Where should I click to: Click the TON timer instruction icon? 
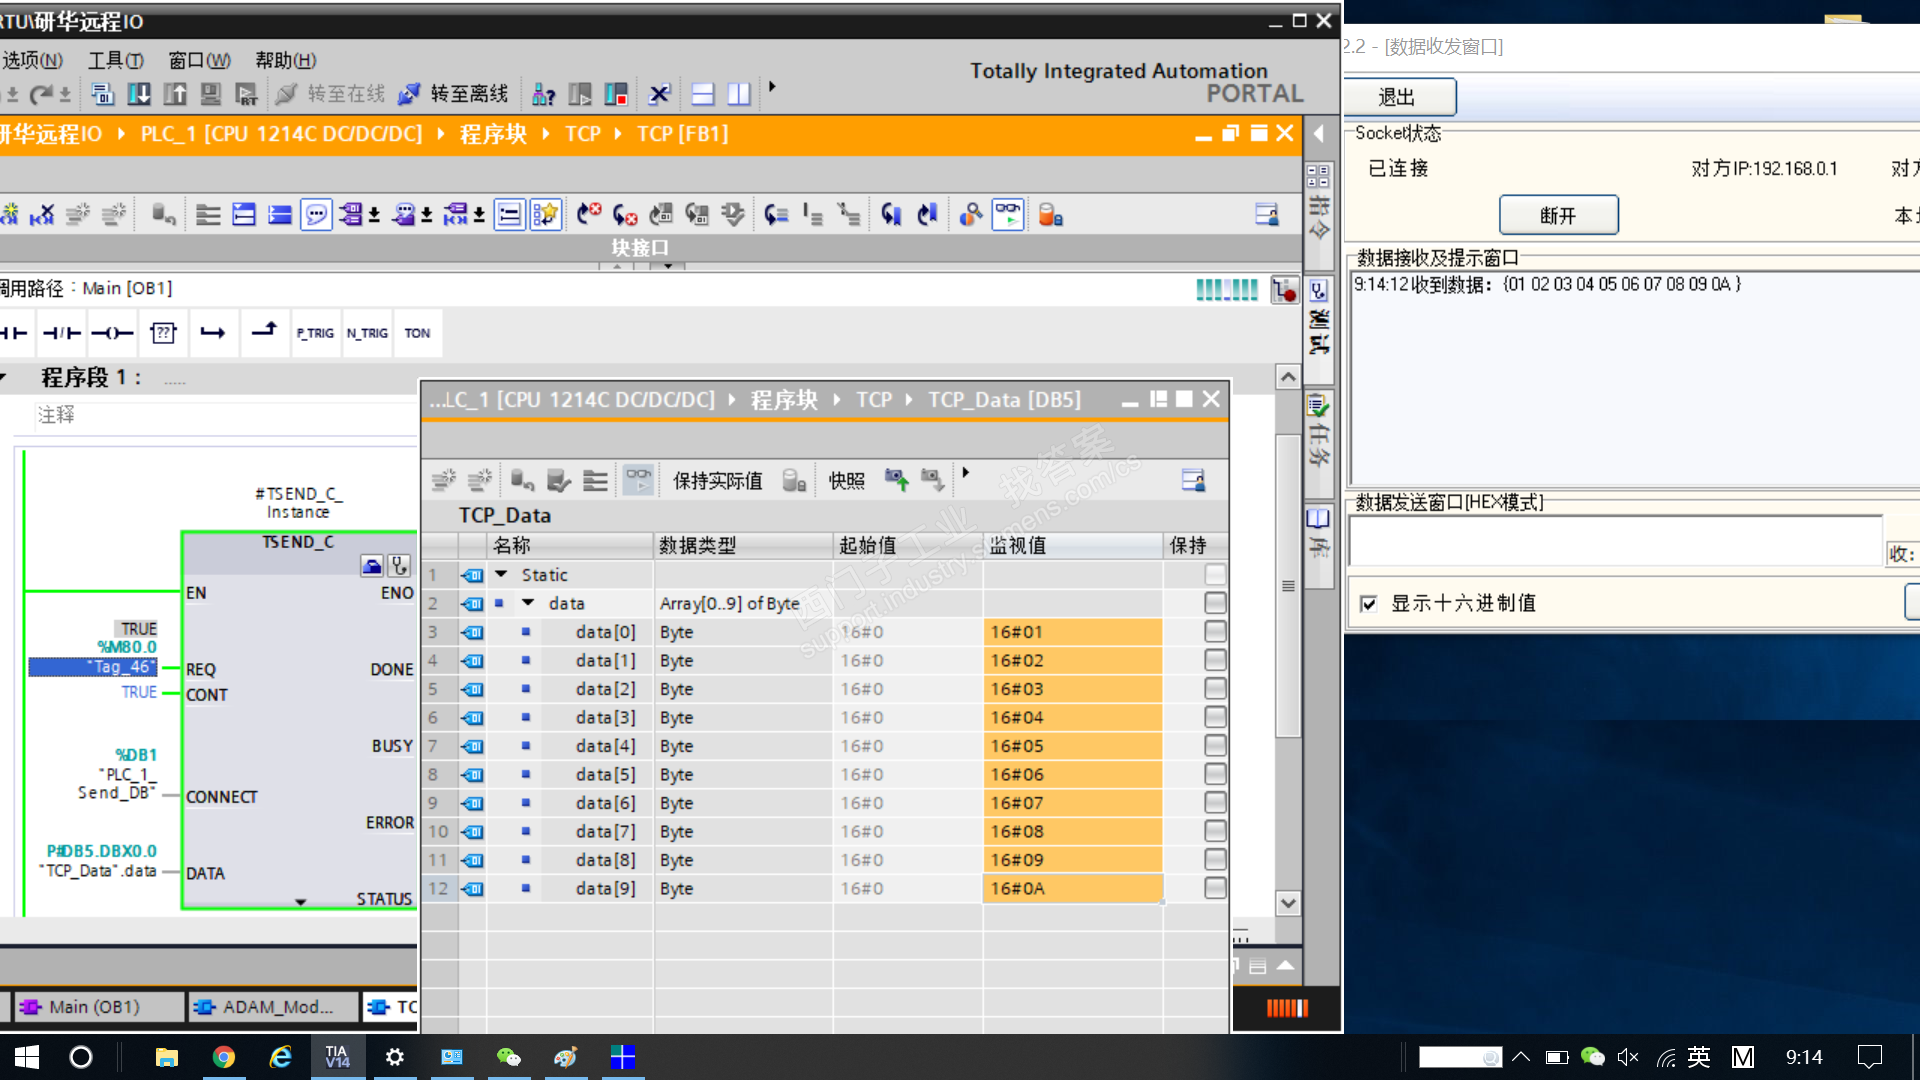[x=417, y=333]
